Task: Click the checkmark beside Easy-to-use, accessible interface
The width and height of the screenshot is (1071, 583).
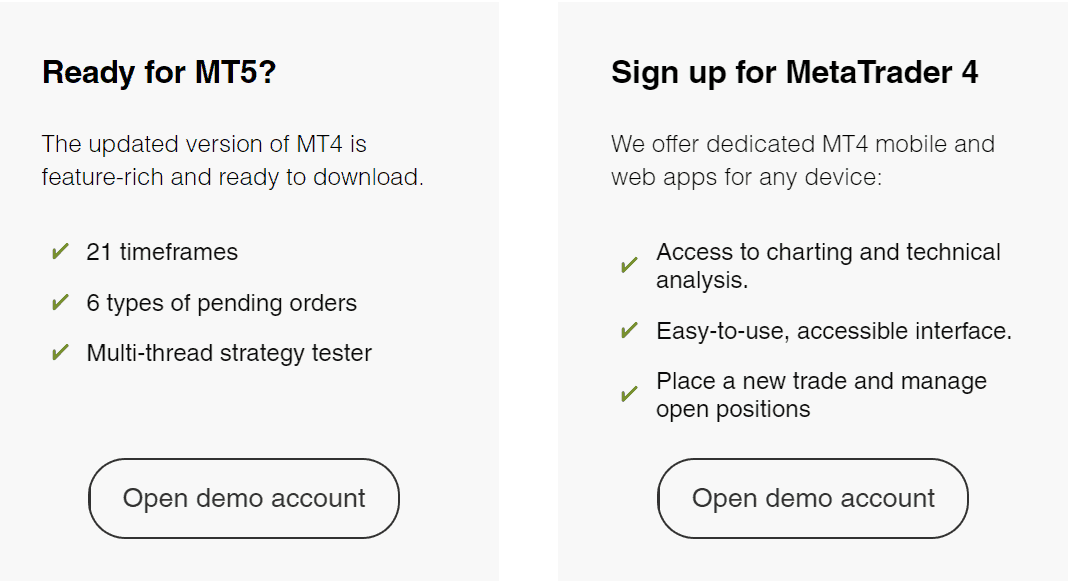Action: click(629, 330)
